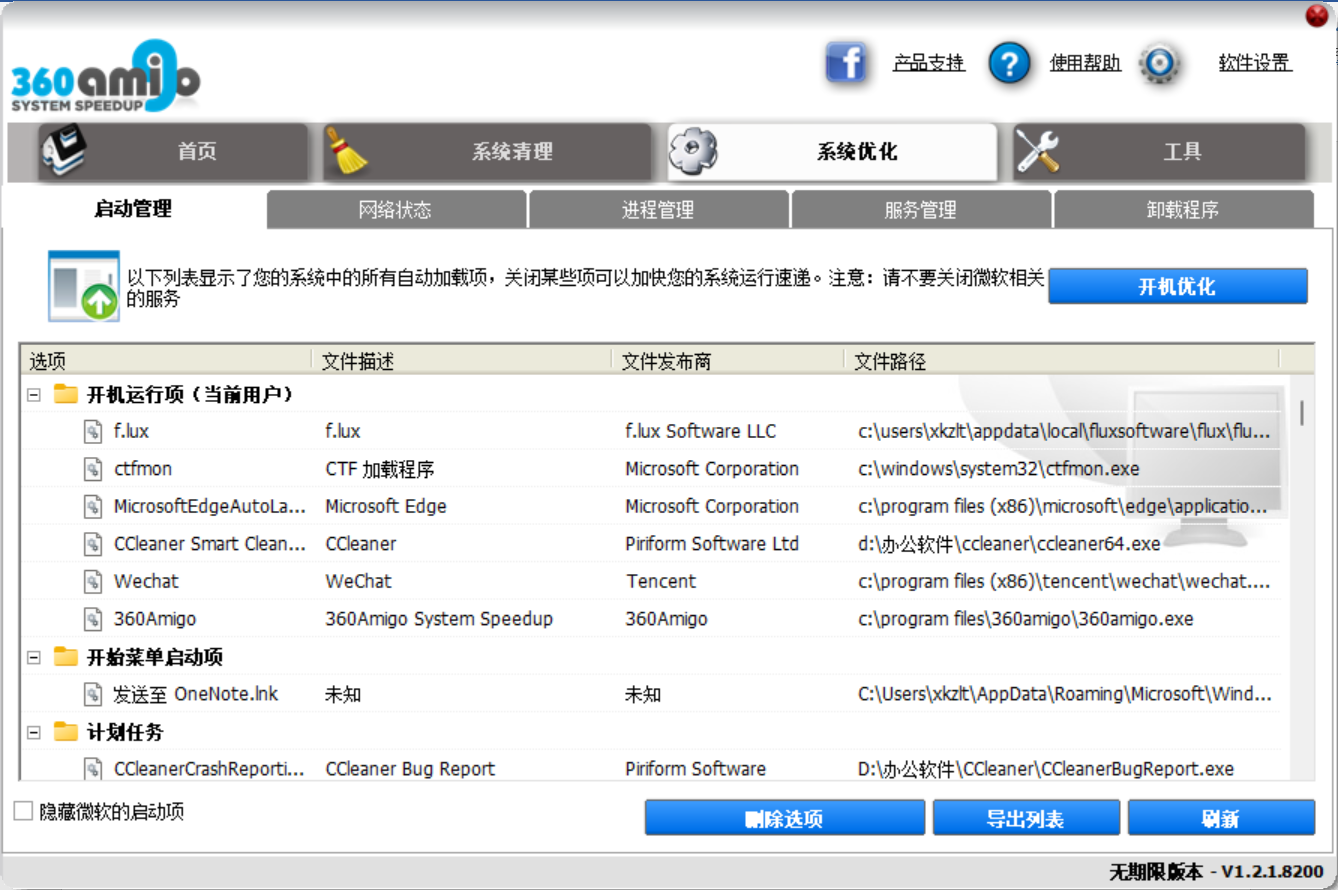Click the file icon beside CCleaner Smart Clean...
Image resolution: width=1338 pixels, height=890 pixels.
[x=93, y=544]
